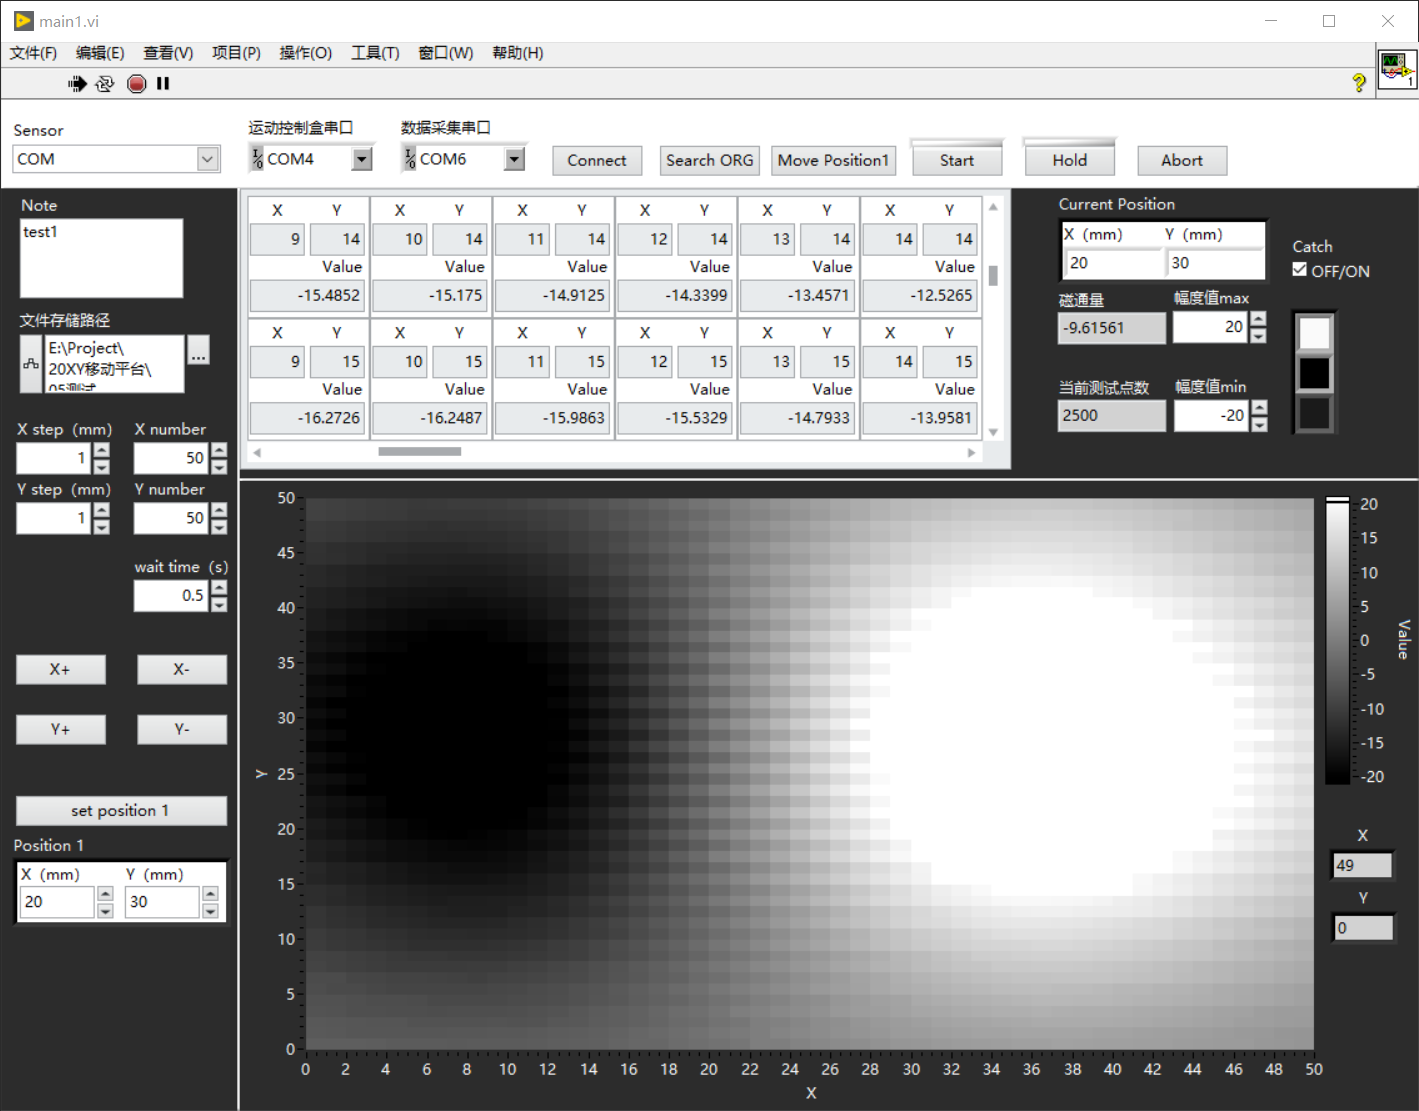Click the file path browse button
This screenshot has height=1111, width=1419.
click(199, 351)
